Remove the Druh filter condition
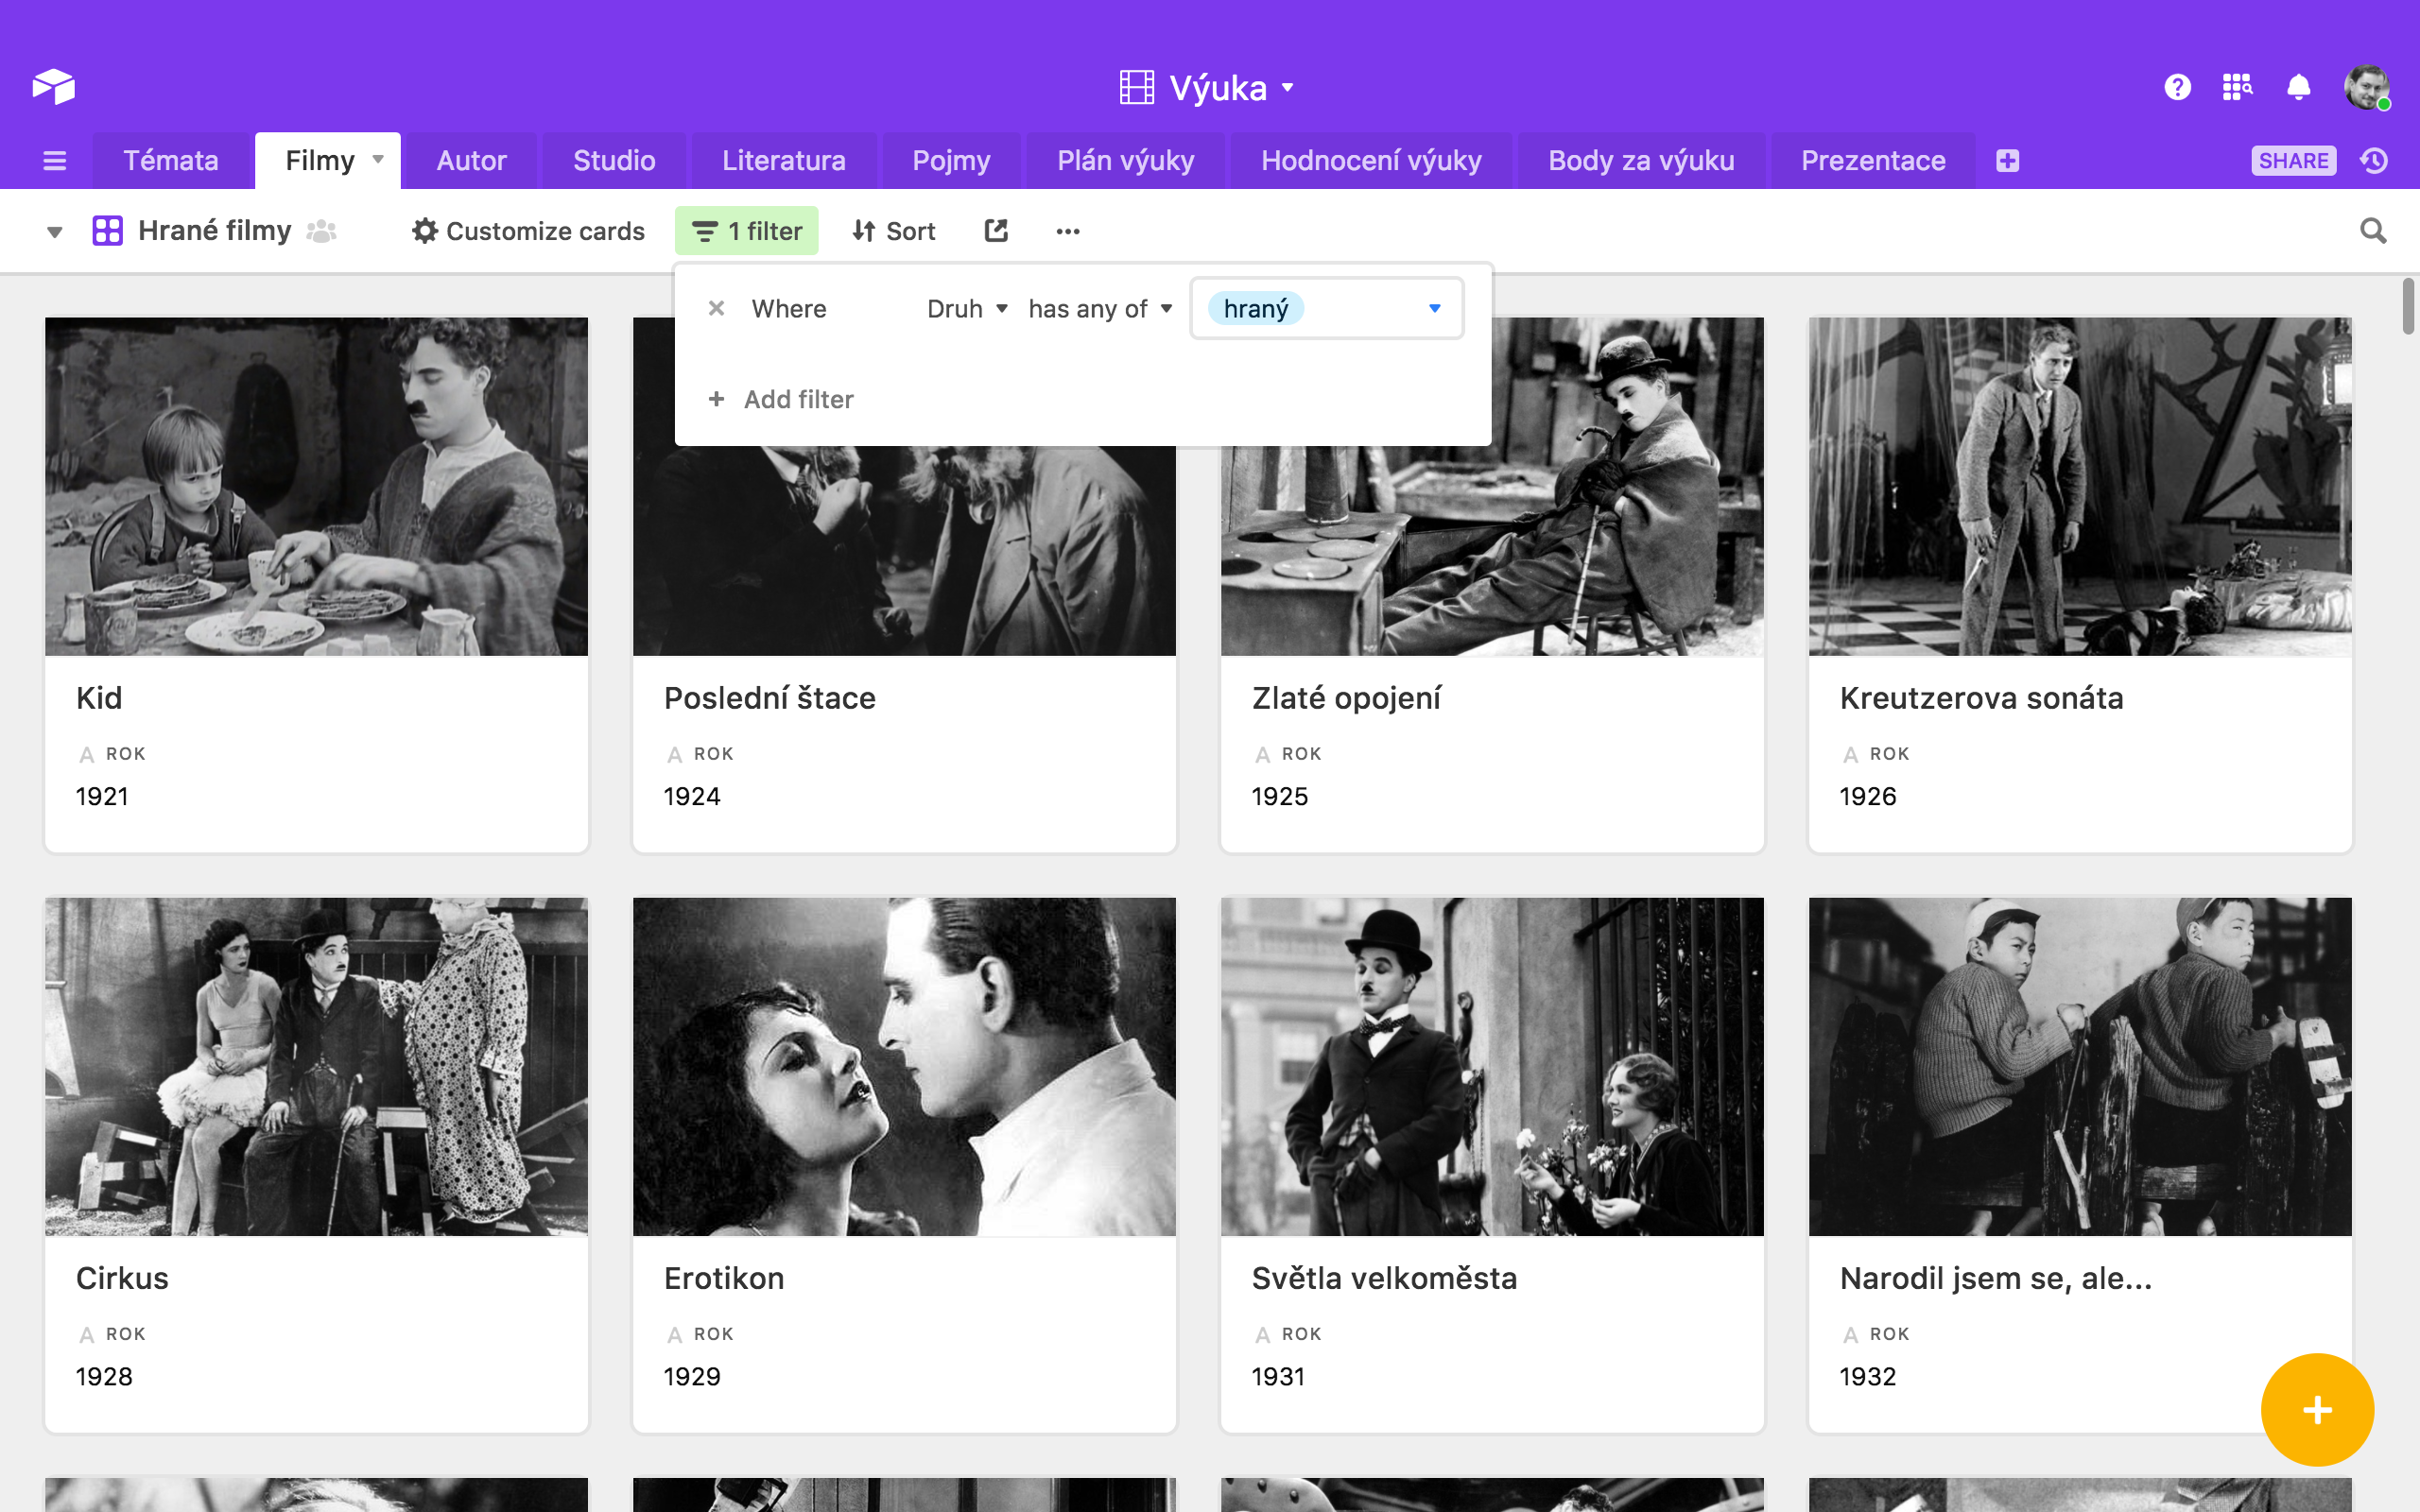The height and width of the screenshot is (1512, 2420). (x=716, y=309)
